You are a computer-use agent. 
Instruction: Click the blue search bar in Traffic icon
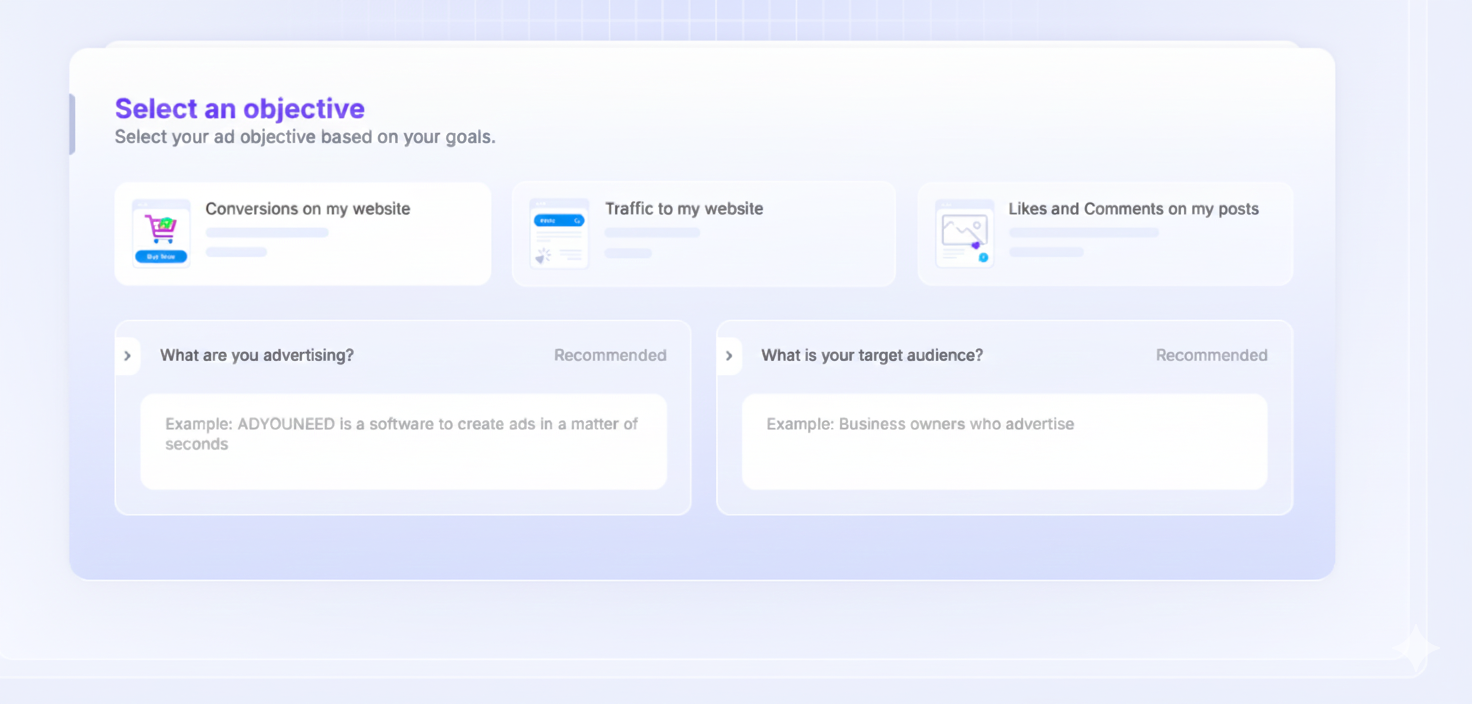[x=559, y=220]
